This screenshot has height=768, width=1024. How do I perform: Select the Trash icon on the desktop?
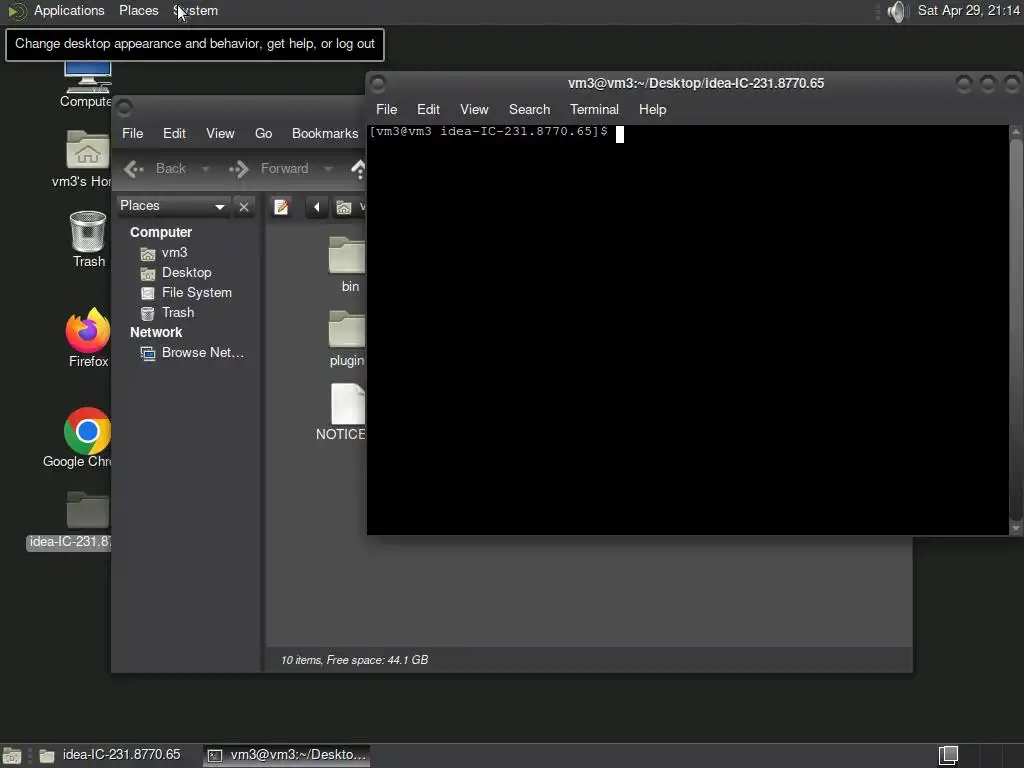coord(88,231)
